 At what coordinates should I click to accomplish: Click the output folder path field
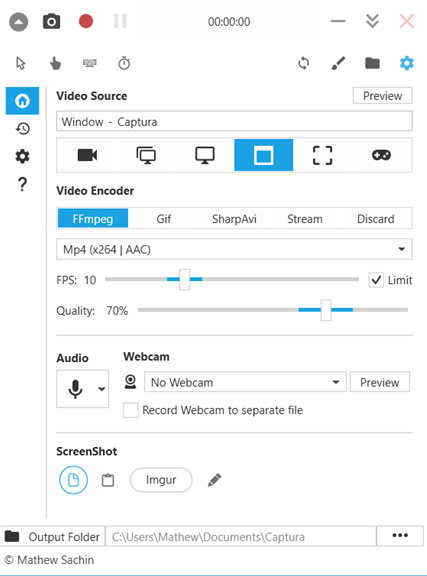tap(241, 537)
